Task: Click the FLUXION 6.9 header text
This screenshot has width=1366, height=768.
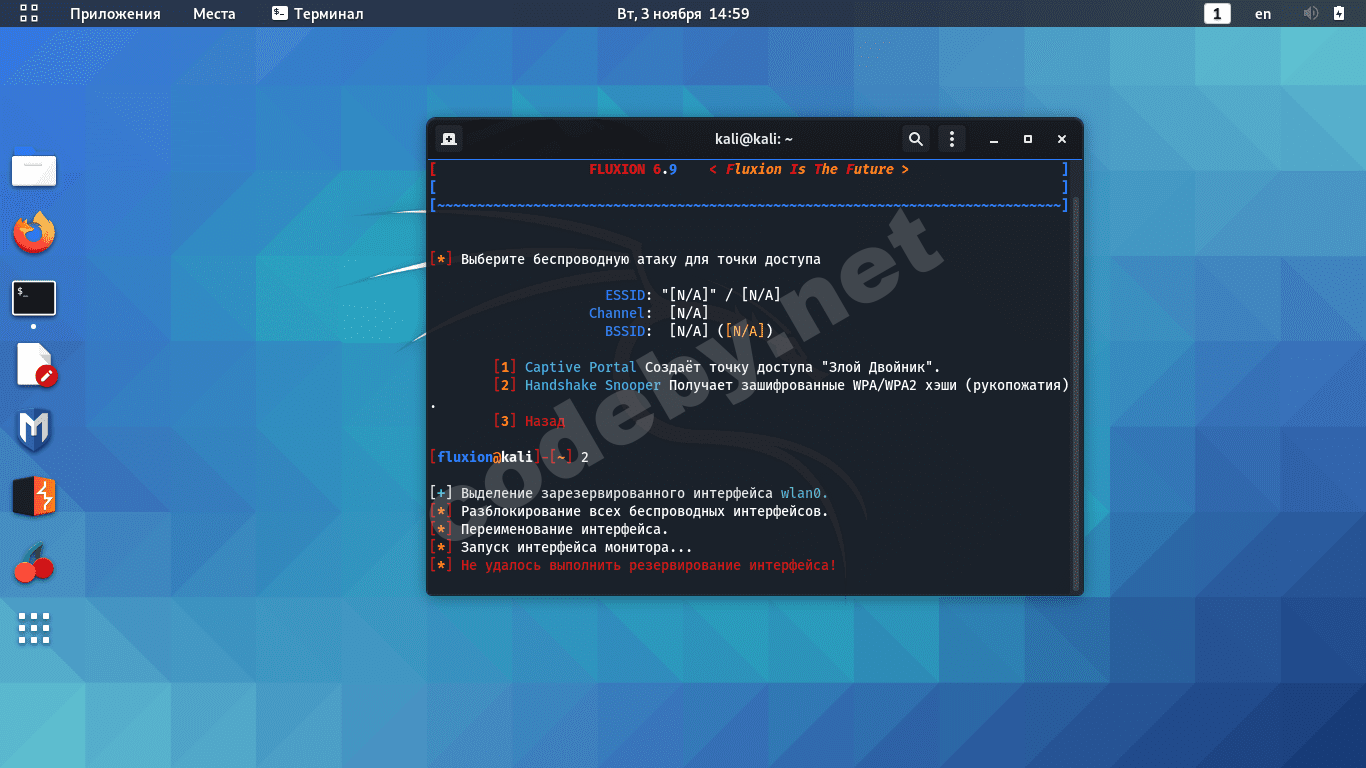Action: (633, 169)
